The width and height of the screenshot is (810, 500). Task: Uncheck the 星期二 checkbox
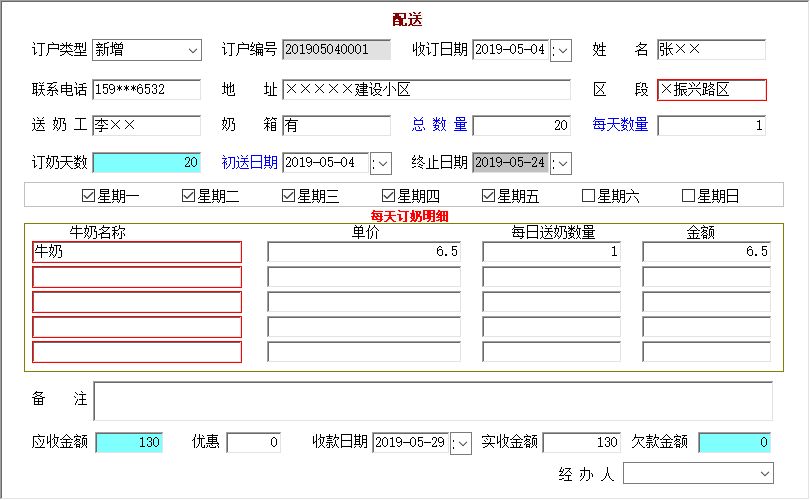click(x=189, y=196)
